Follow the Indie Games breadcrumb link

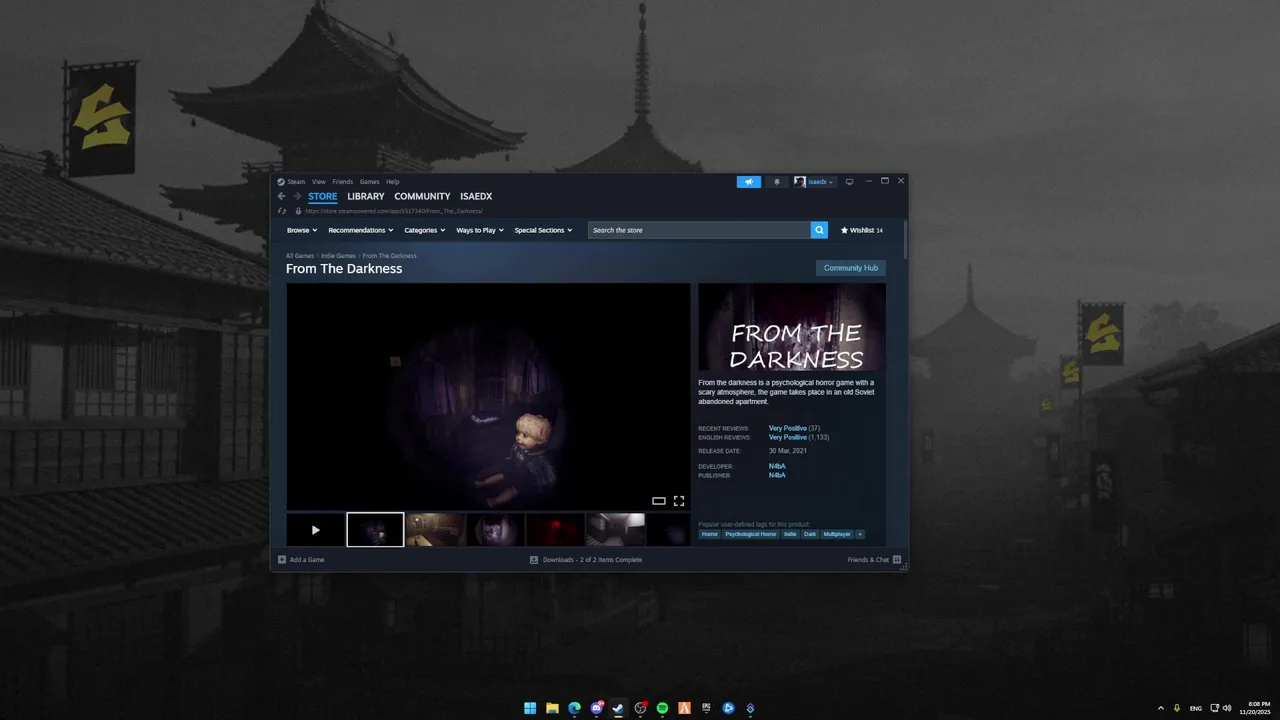click(x=338, y=256)
